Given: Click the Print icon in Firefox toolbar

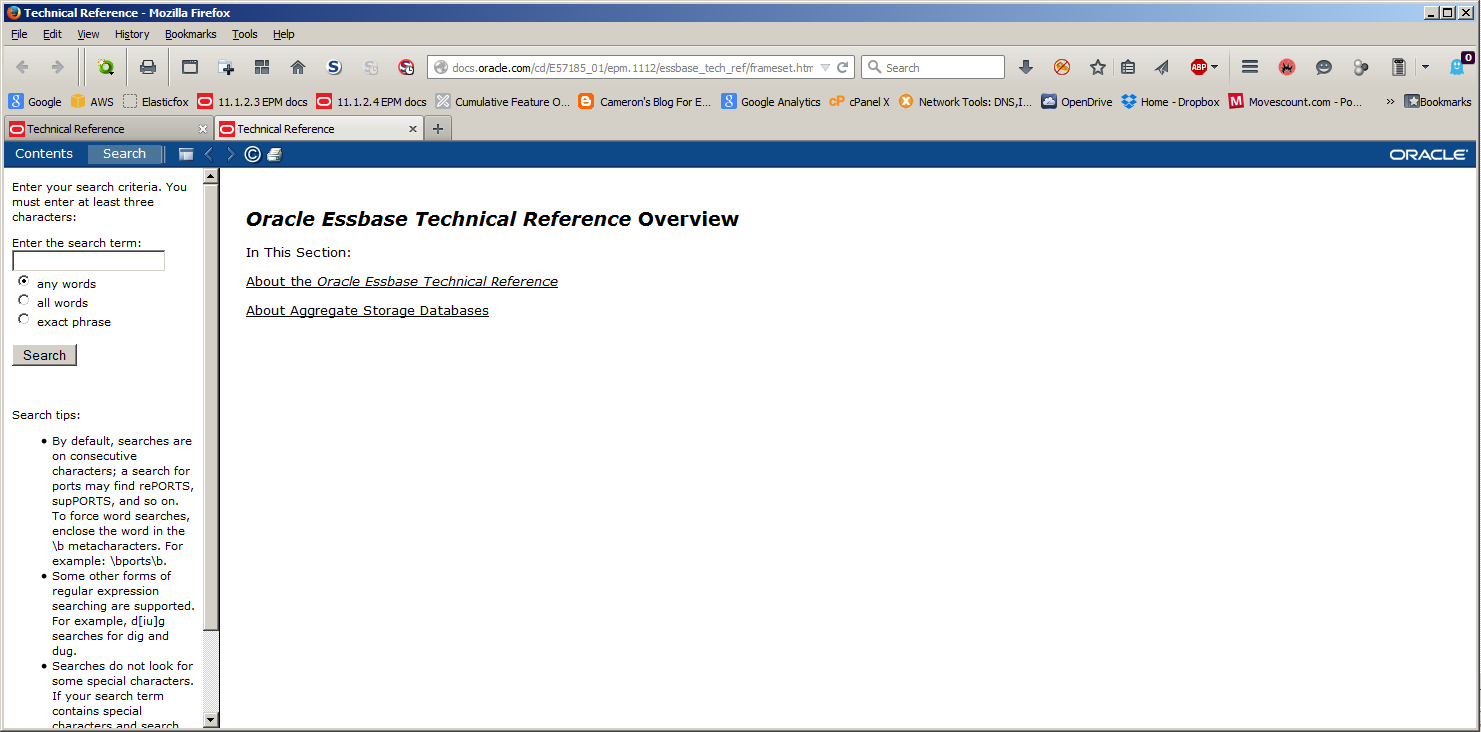Looking at the screenshot, I should coord(148,67).
